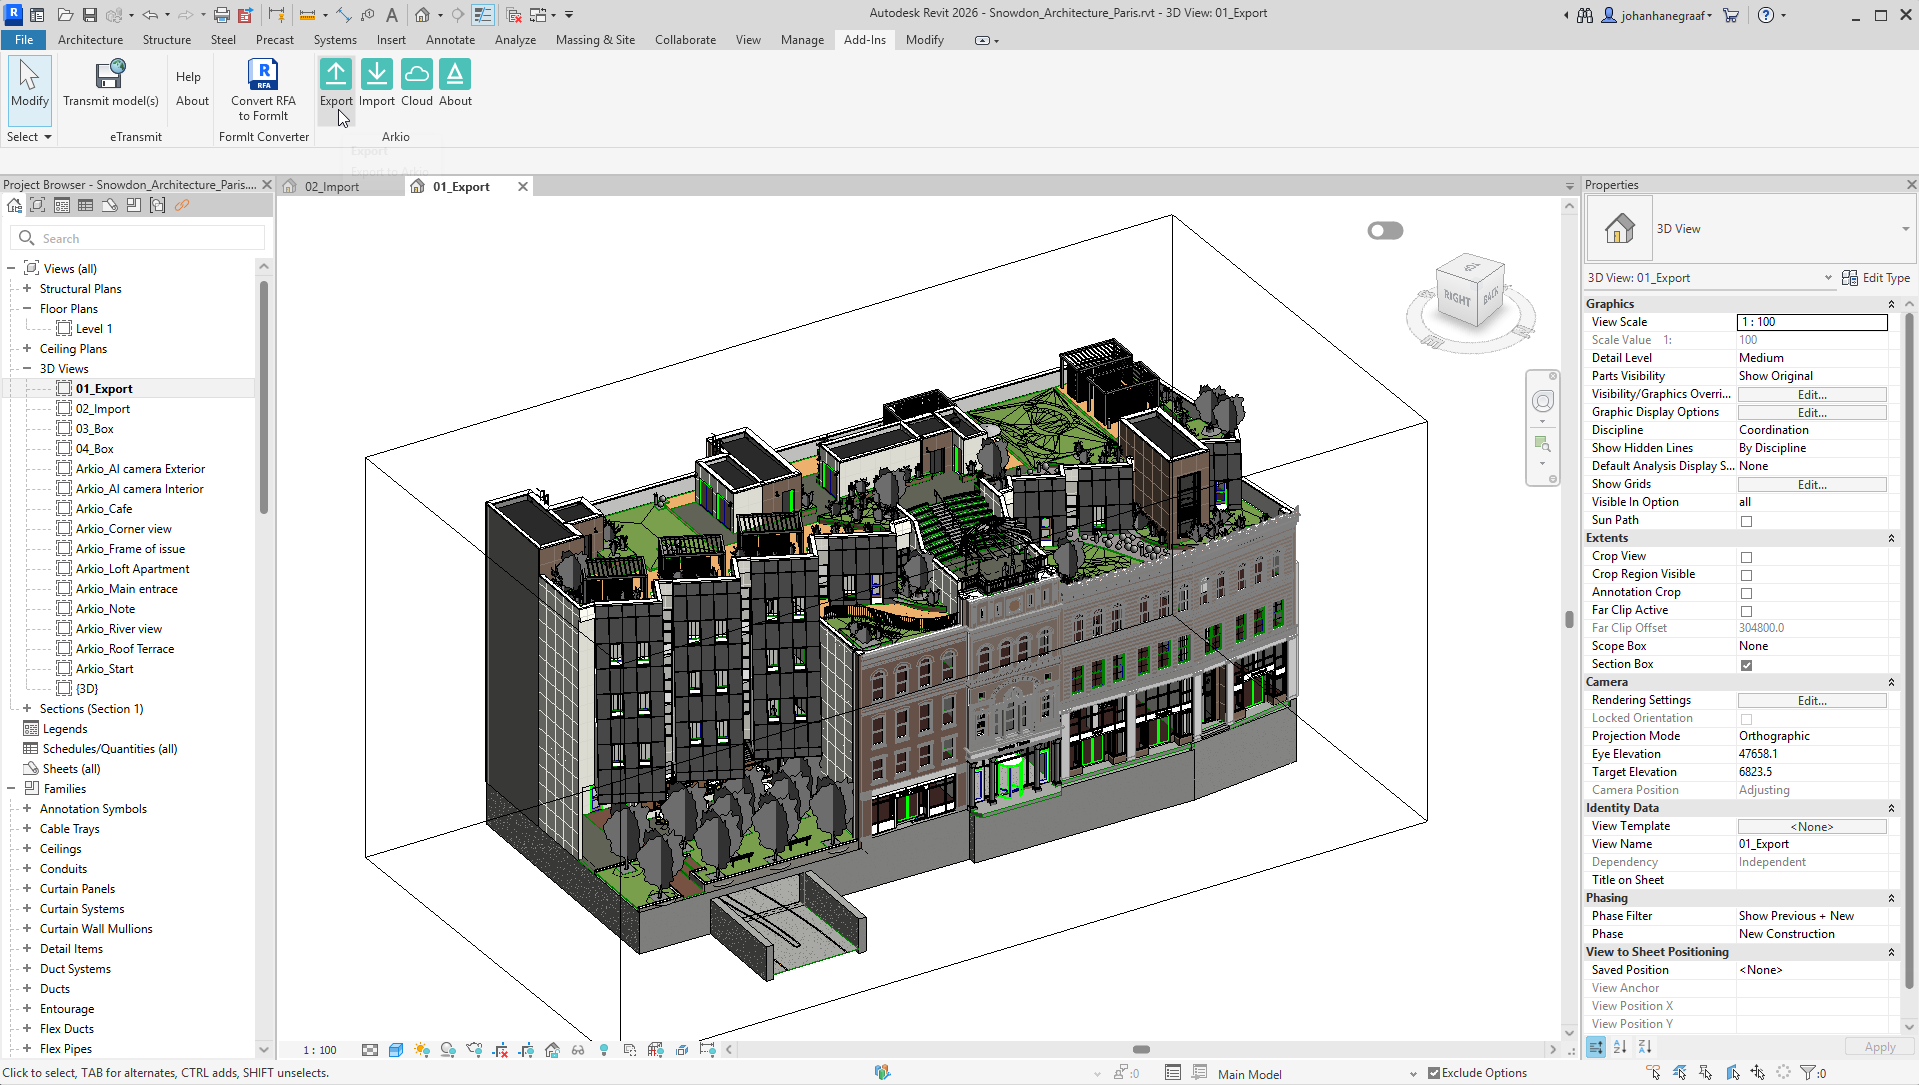
Task: Switch to the 02_Import view tab
Action: pyautogui.click(x=332, y=187)
